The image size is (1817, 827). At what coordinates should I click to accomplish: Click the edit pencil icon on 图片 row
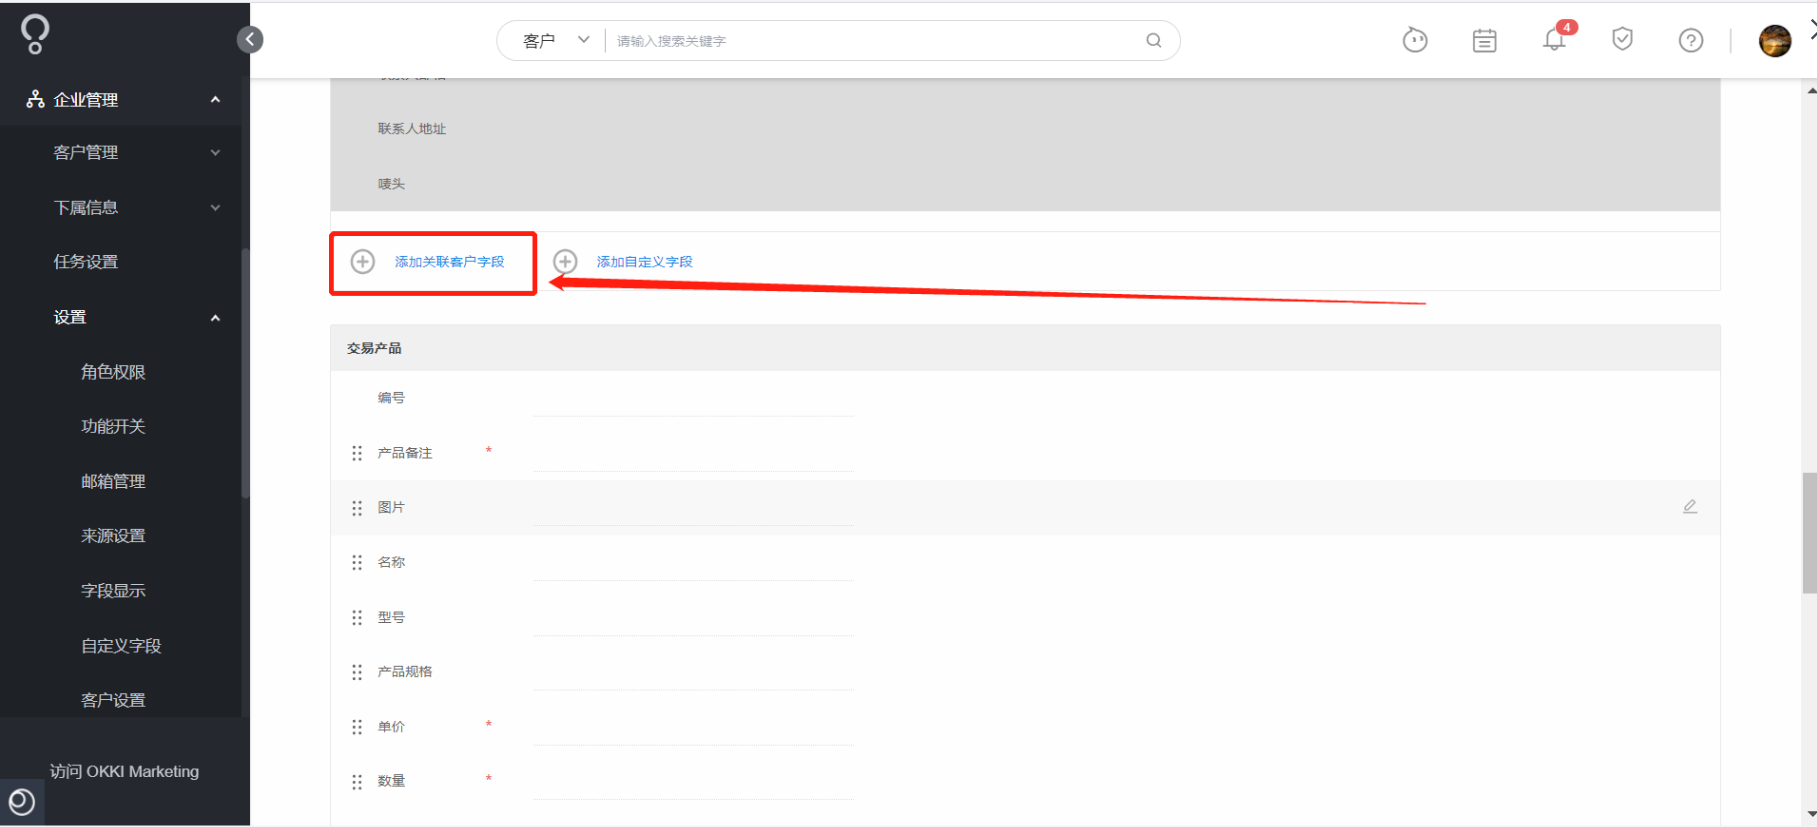pyautogui.click(x=1689, y=507)
